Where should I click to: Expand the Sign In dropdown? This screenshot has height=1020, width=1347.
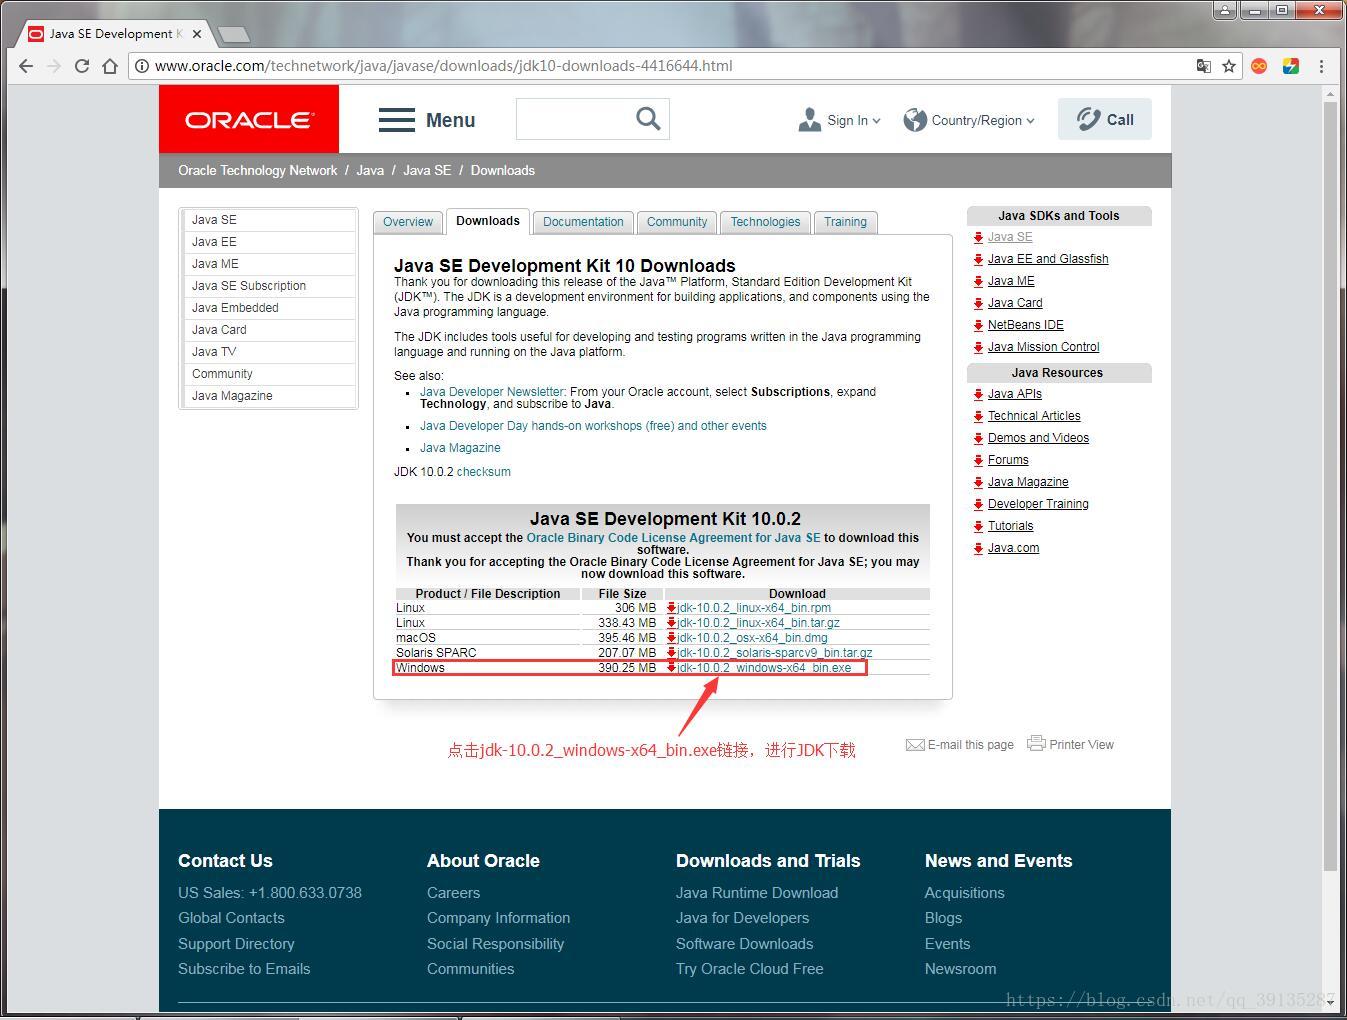876,121
